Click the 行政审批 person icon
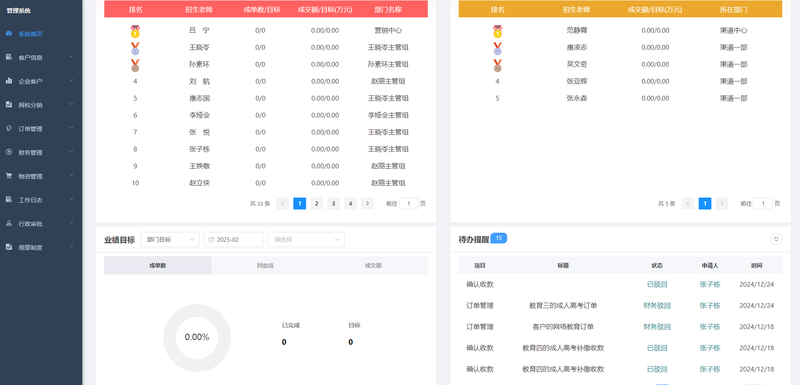This screenshot has height=385, width=800. (x=9, y=223)
